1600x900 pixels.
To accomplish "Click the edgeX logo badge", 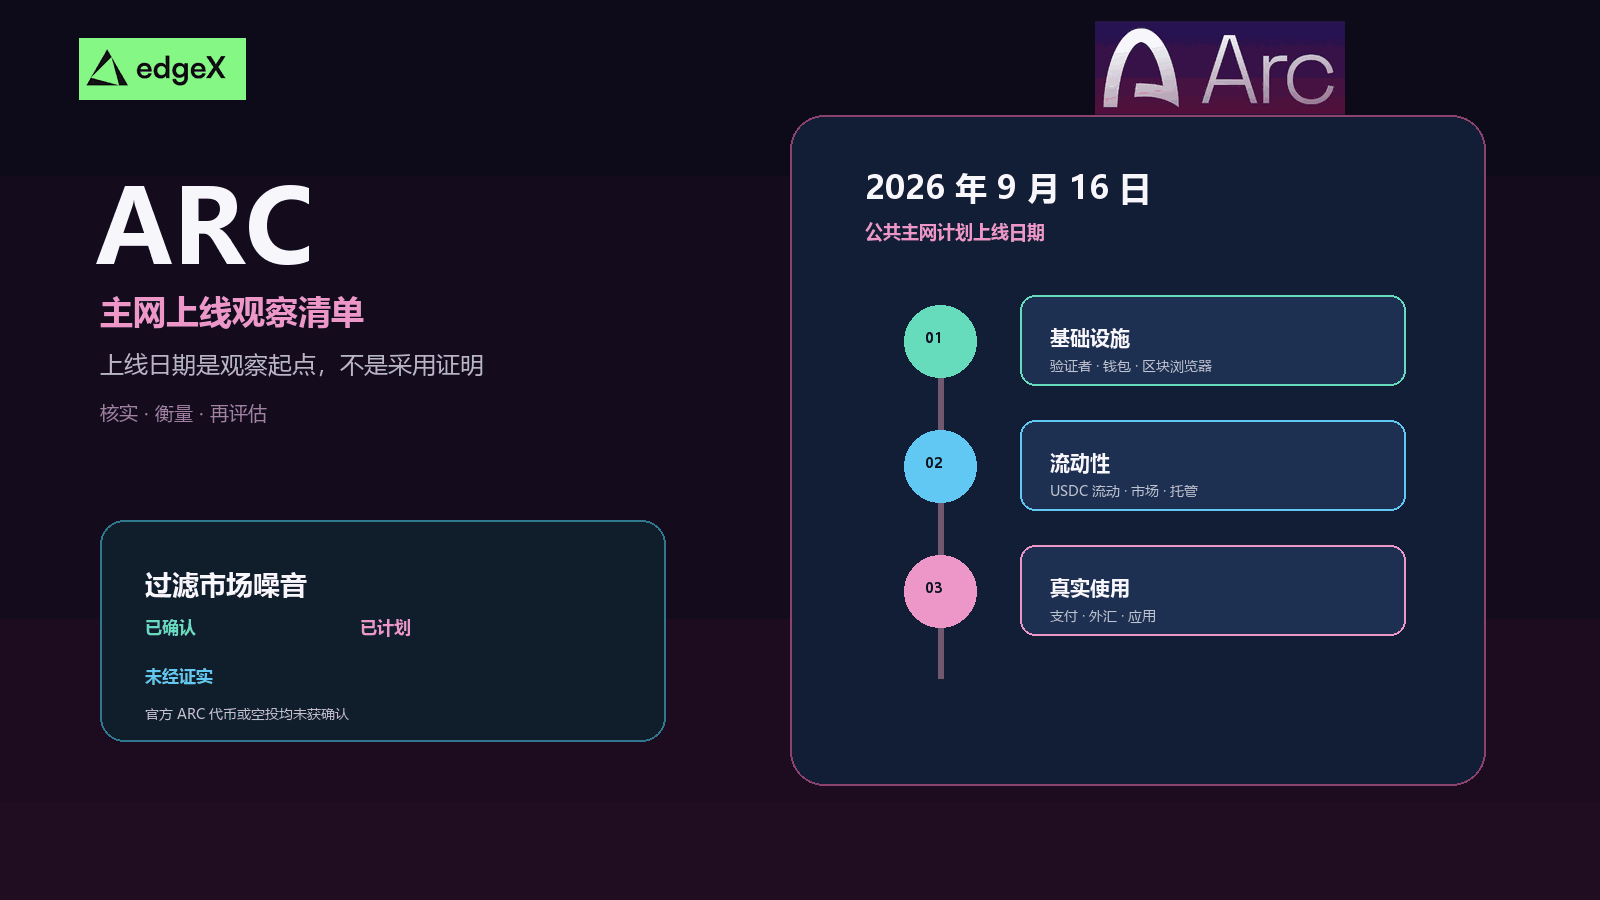I will tap(162, 69).
